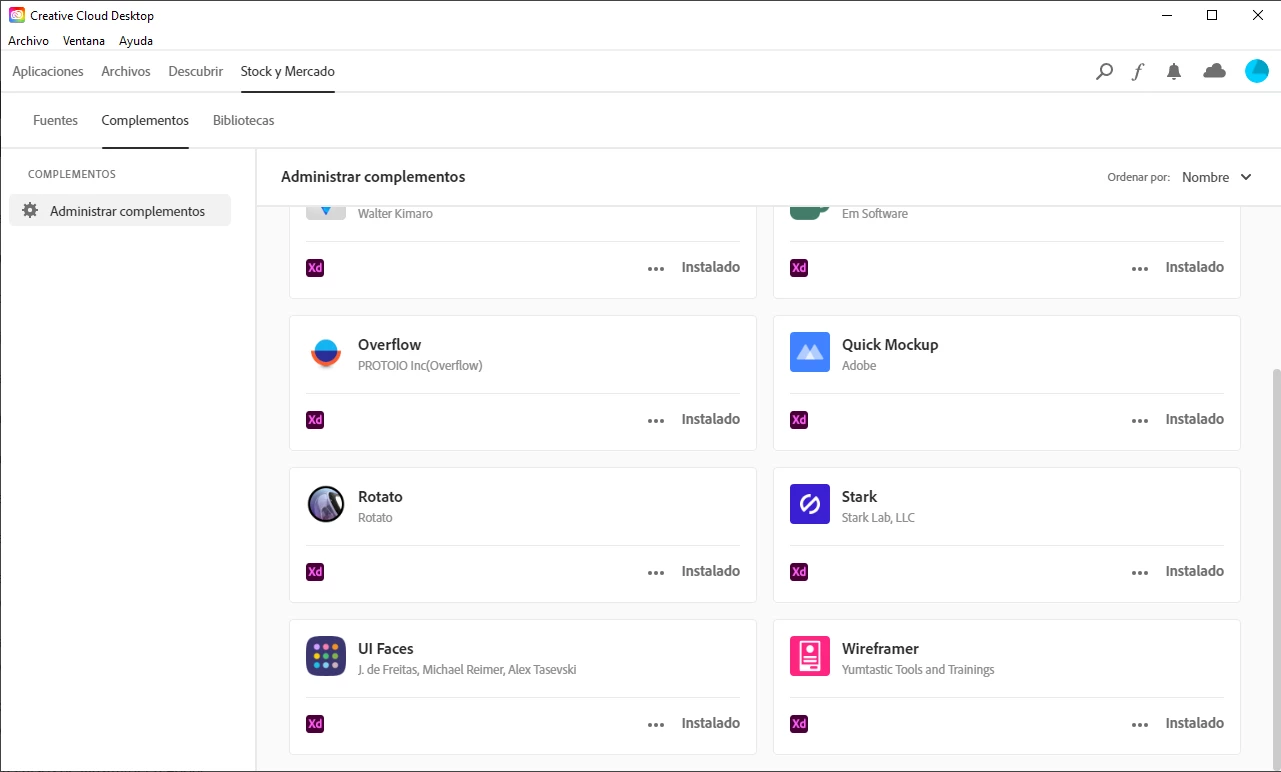The height and width of the screenshot is (772, 1281).
Task: Click the UI Faces plugin title
Action: click(386, 649)
